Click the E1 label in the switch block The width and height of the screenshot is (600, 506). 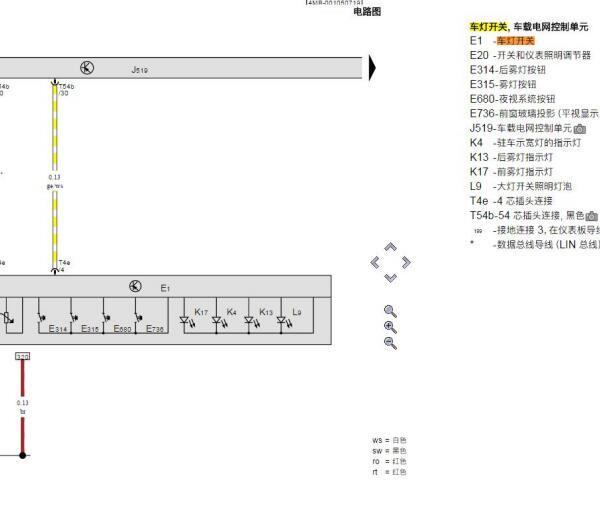click(x=165, y=288)
